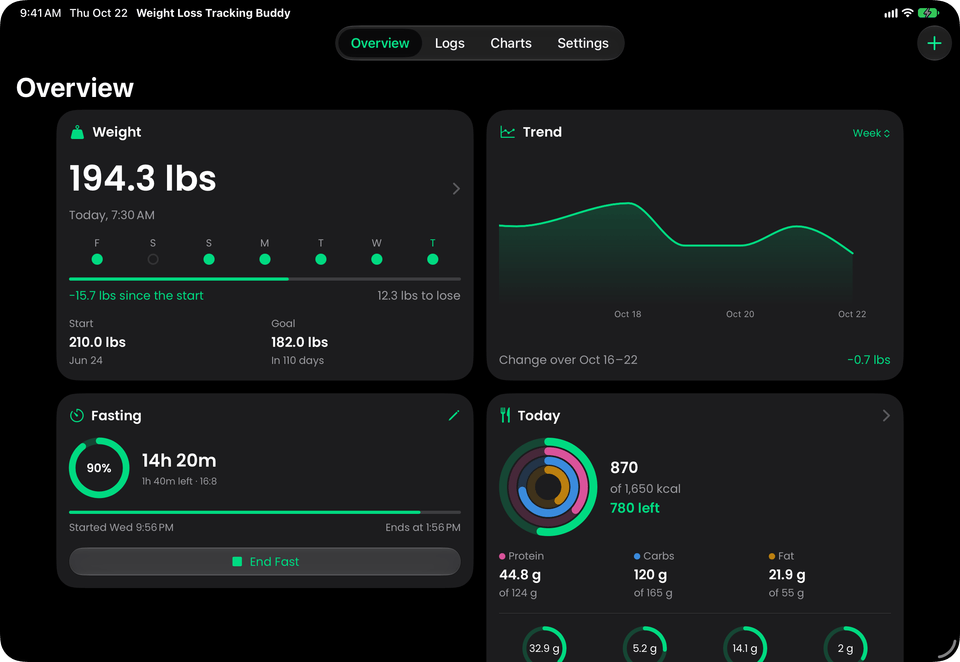Click the 5.2 g ring
This screenshot has width=960, height=662.
(x=645, y=644)
